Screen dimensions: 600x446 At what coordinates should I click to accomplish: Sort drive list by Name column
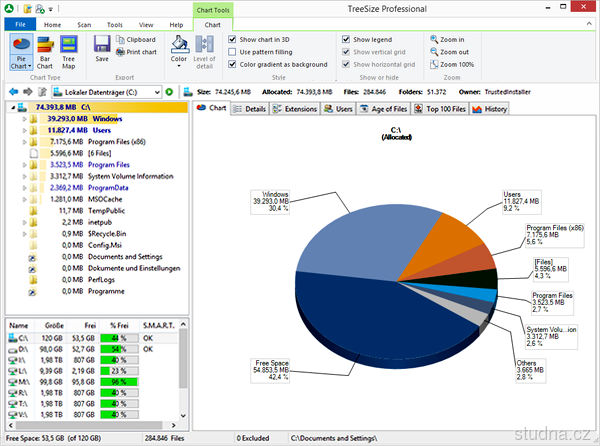(20, 326)
